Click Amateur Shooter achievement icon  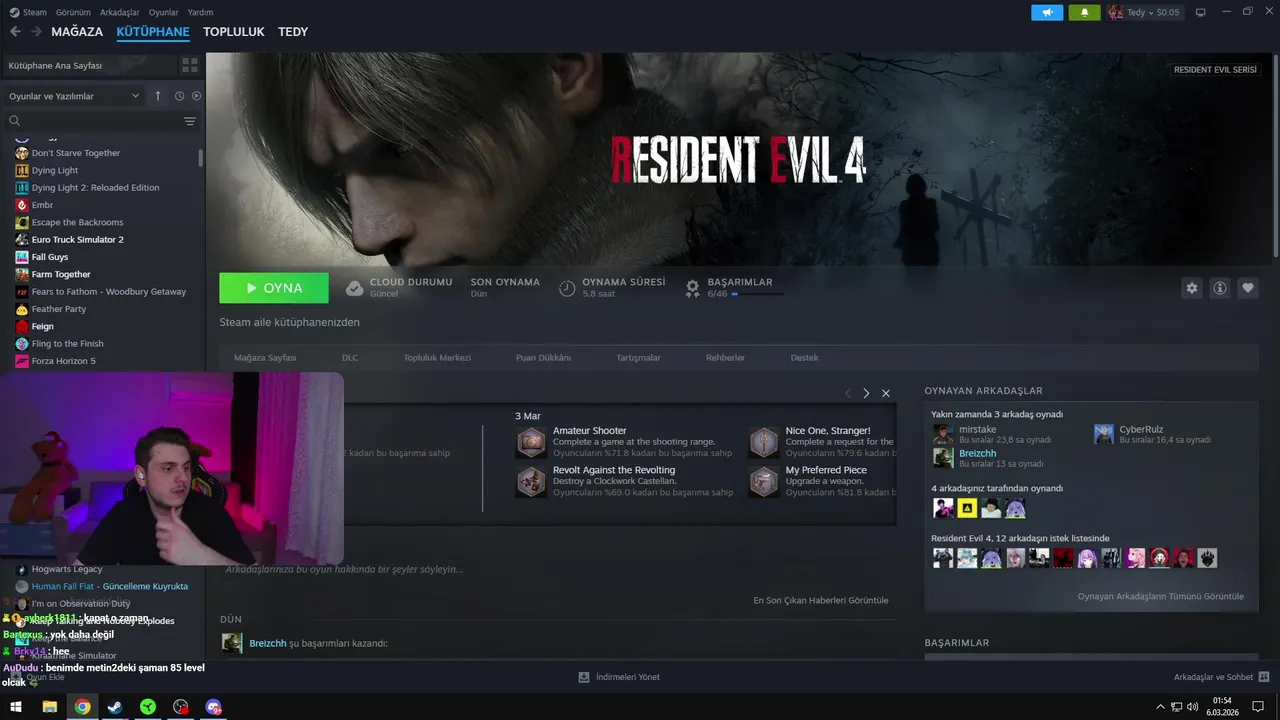coord(531,442)
